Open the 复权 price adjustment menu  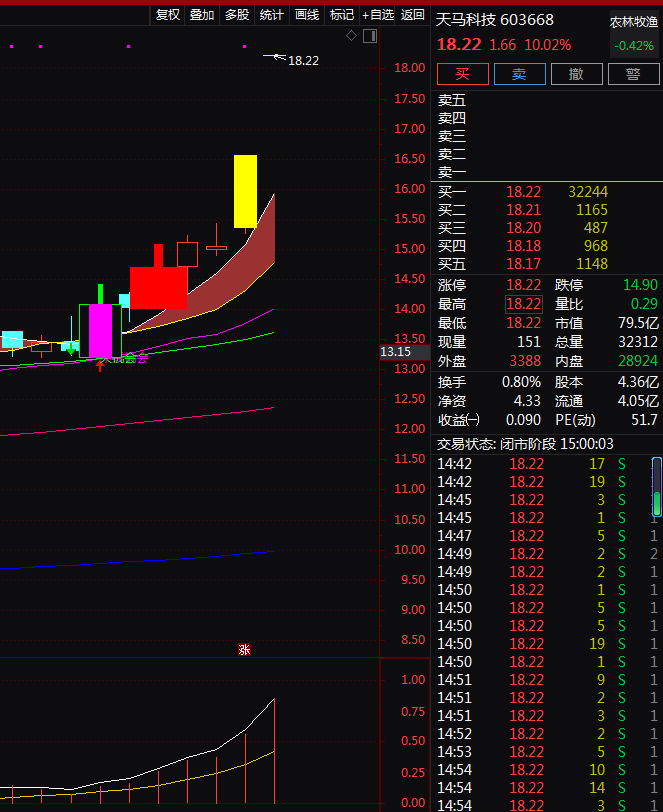point(167,15)
